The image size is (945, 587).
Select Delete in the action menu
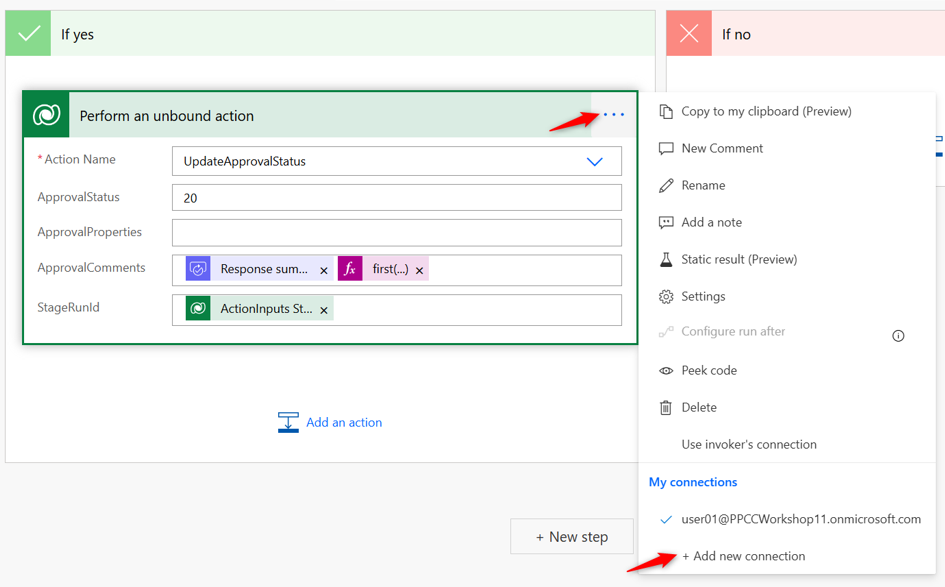point(698,407)
